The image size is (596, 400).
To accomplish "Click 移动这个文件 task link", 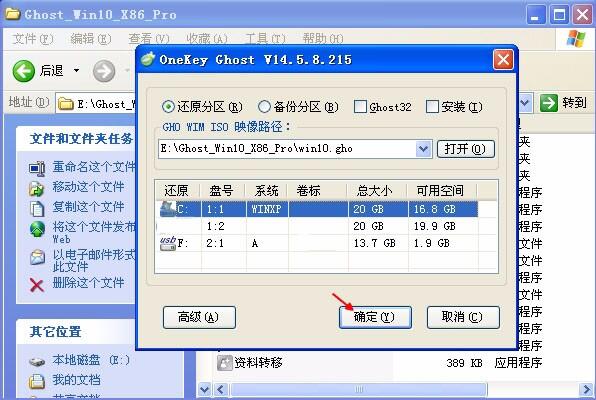I will point(88,187).
